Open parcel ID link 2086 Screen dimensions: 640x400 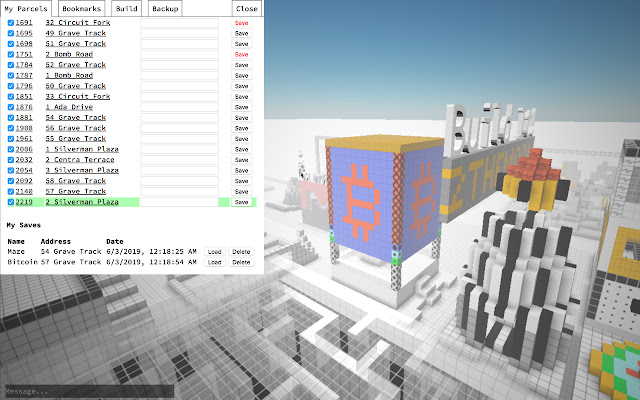24,149
